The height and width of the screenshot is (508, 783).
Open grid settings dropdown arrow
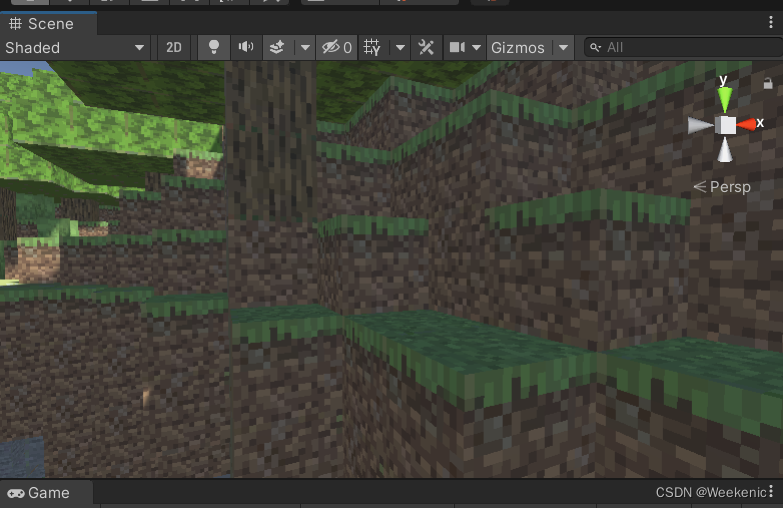point(400,47)
